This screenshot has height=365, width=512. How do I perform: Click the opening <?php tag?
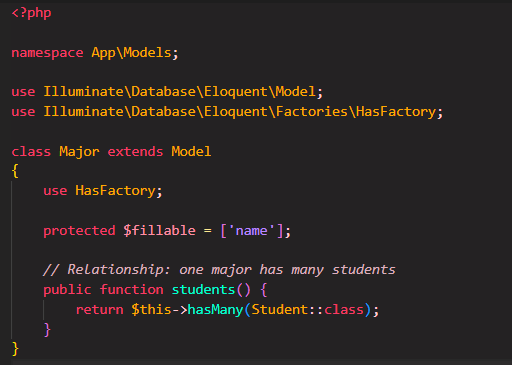pyautogui.click(x=31, y=13)
